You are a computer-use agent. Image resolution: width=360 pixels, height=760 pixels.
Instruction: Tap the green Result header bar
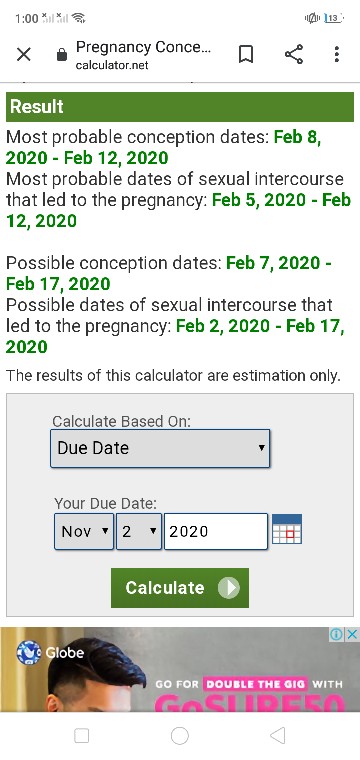pos(180,107)
